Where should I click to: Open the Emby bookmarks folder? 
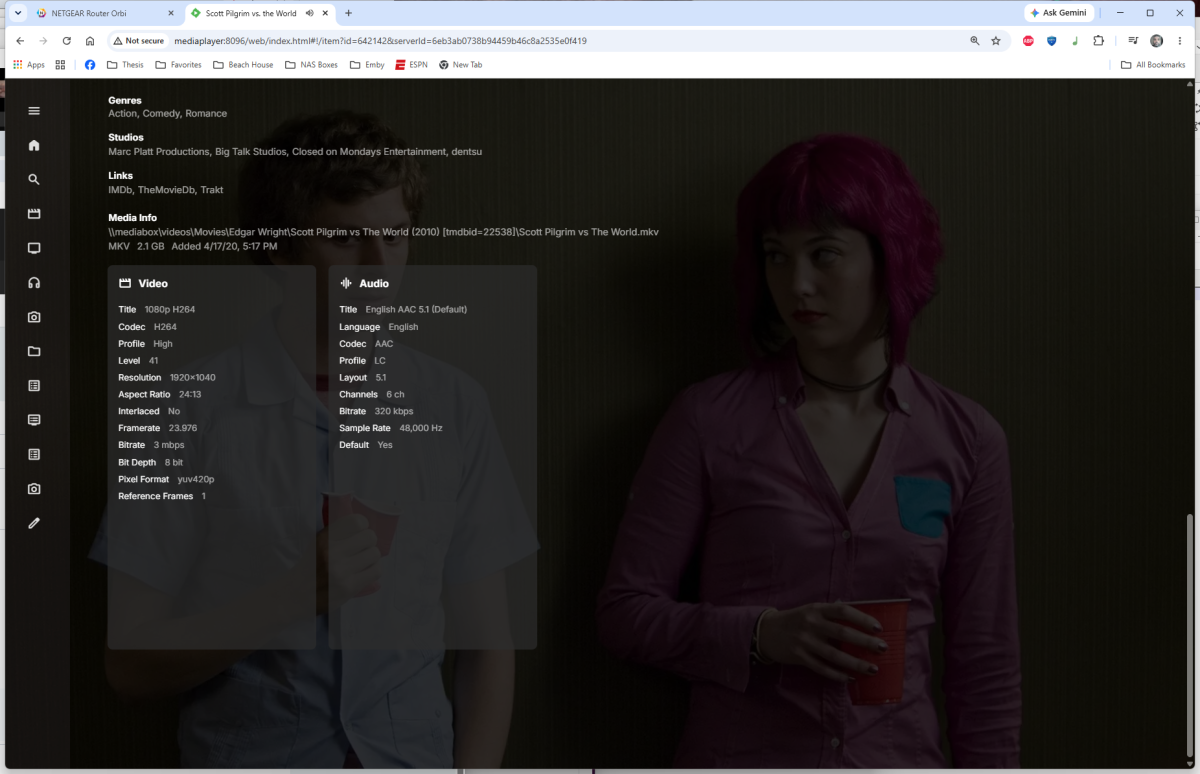(x=367, y=64)
